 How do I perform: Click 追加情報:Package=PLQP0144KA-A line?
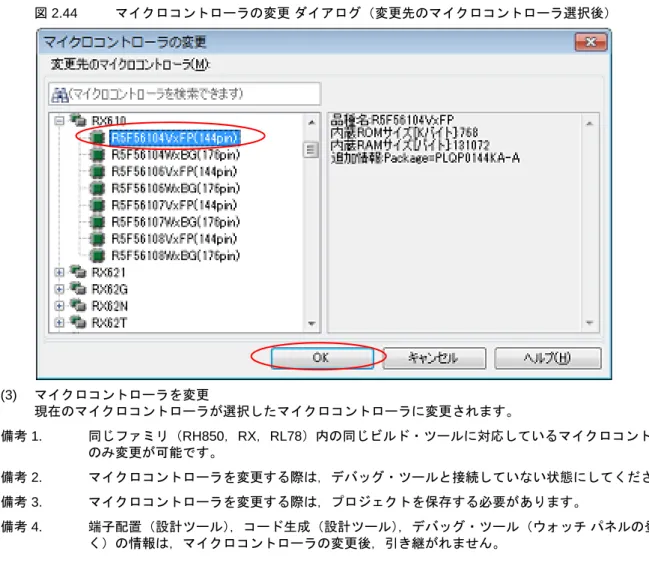(425, 158)
